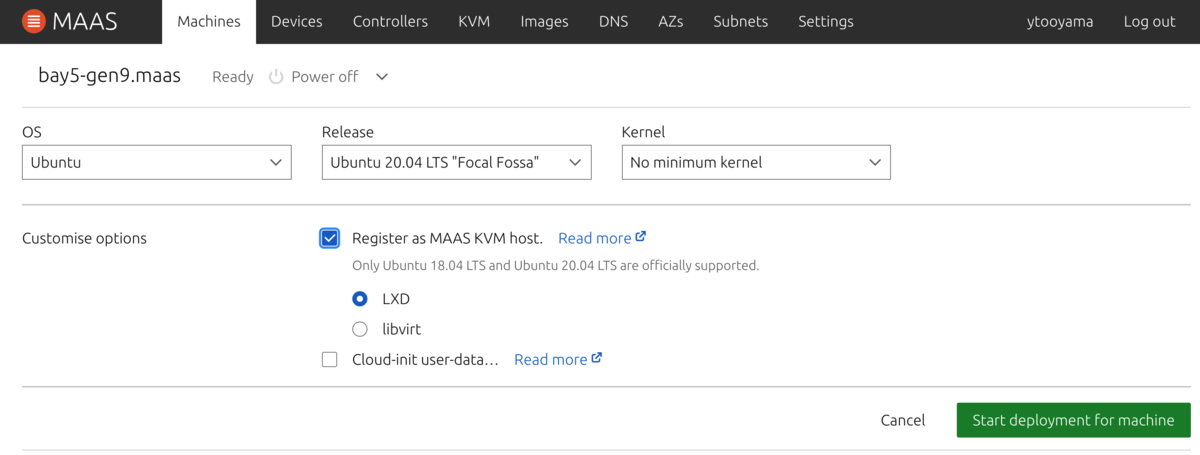Click external link icon beside Cloud-init Read more
The height and width of the screenshot is (455, 1200).
tap(597, 358)
